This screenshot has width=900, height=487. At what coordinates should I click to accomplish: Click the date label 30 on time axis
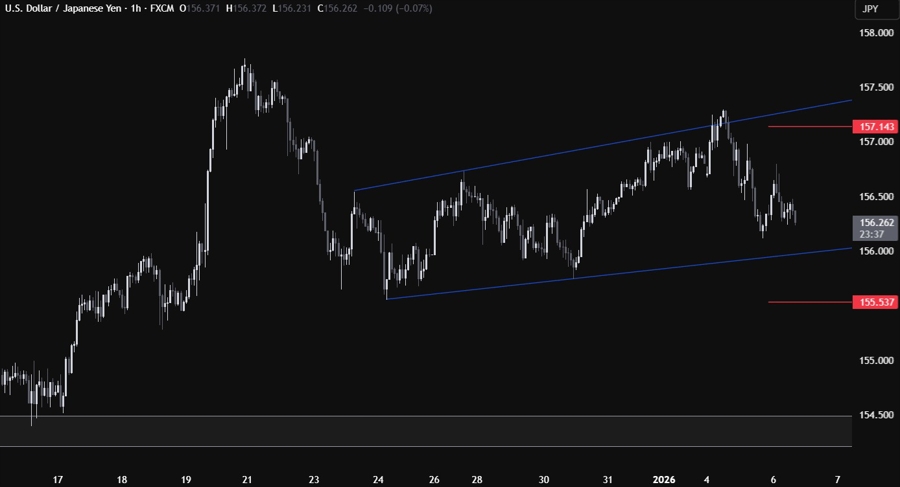point(544,480)
